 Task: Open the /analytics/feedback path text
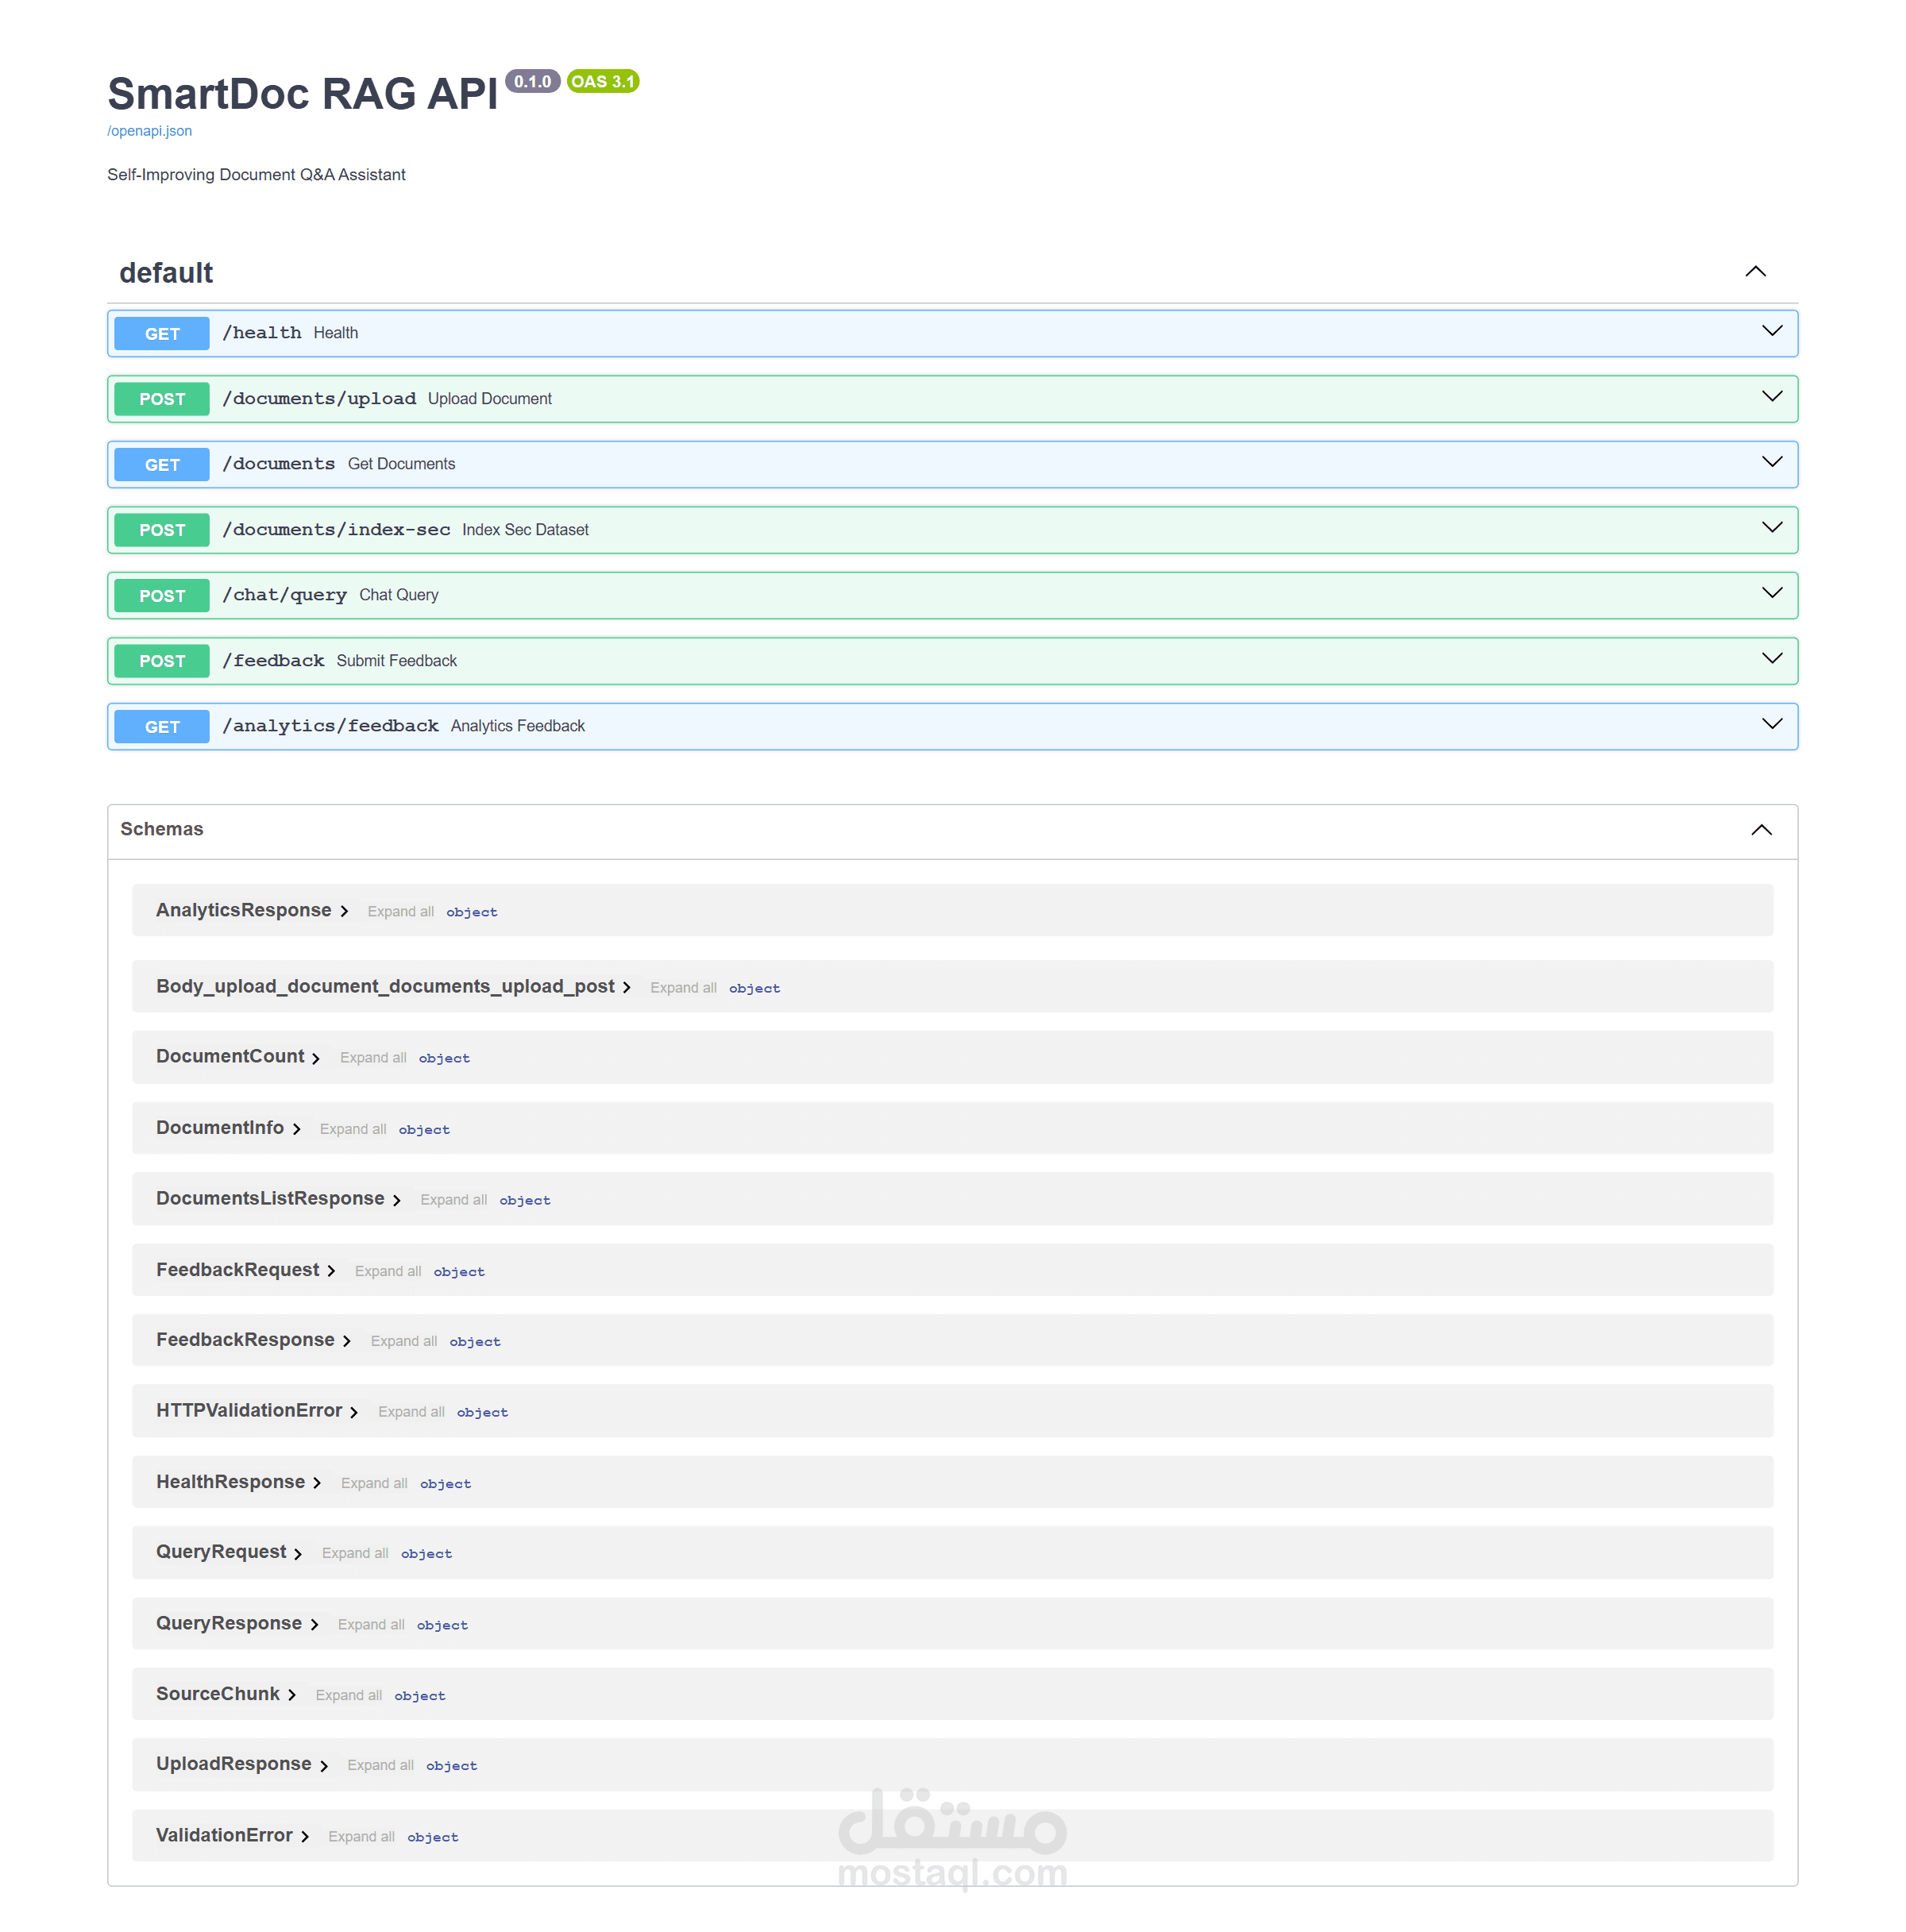[330, 726]
